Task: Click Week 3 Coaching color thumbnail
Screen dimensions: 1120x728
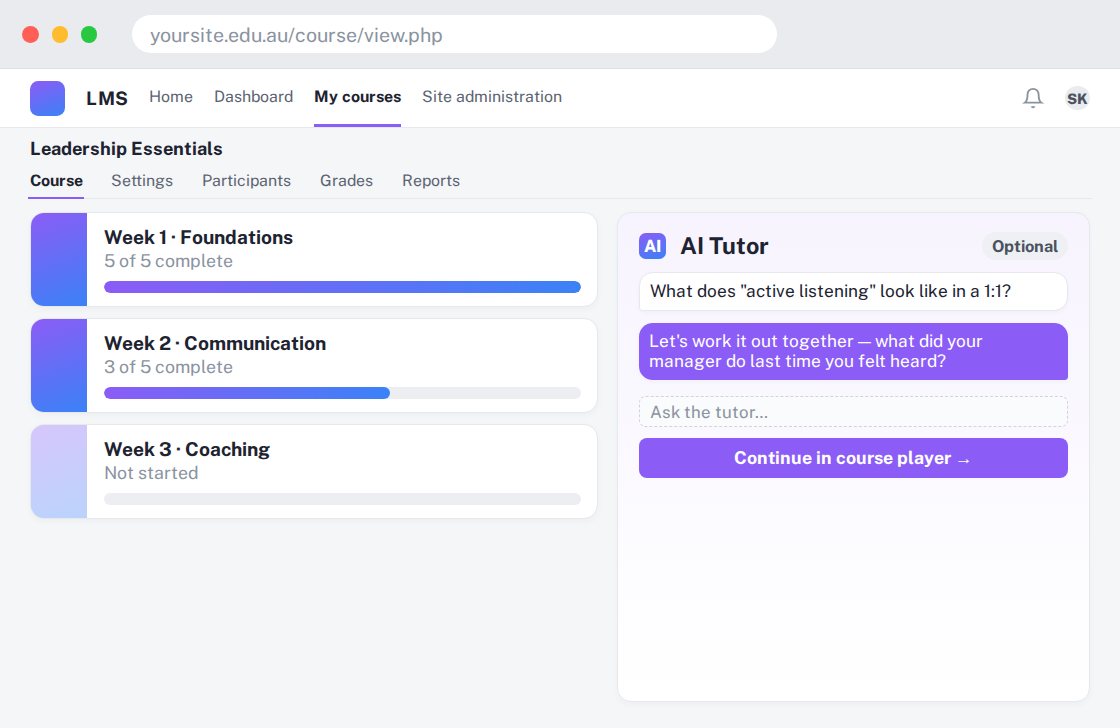Action: (x=59, y=472)
